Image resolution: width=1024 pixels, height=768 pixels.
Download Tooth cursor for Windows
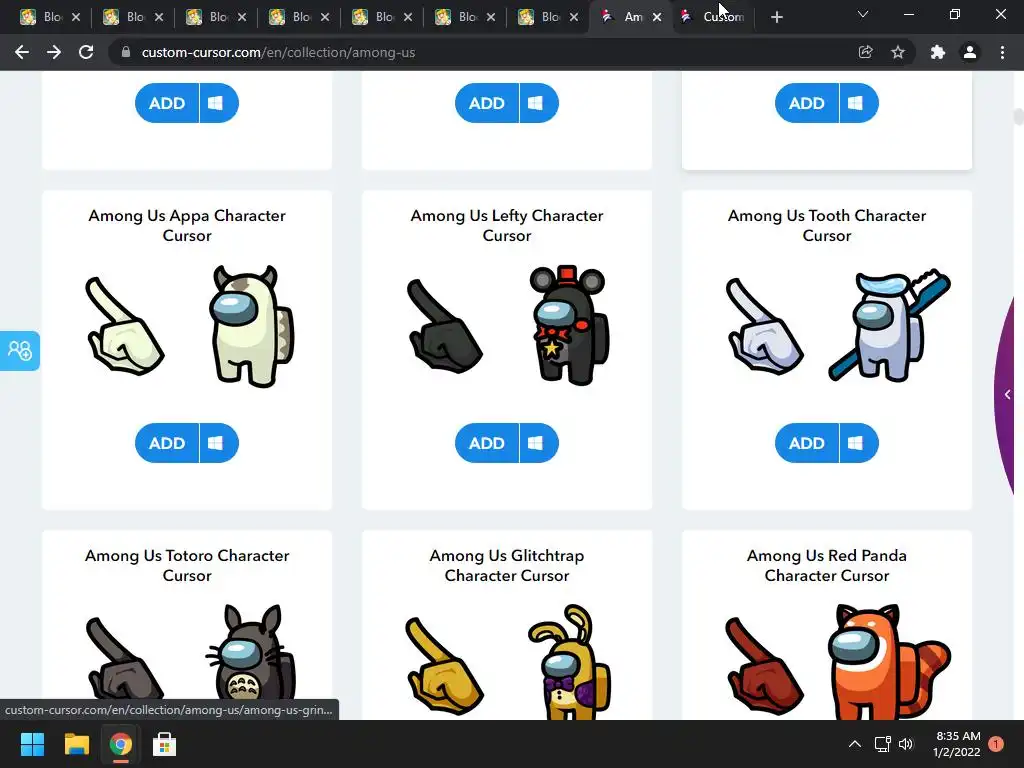click(x=859, y=443)
